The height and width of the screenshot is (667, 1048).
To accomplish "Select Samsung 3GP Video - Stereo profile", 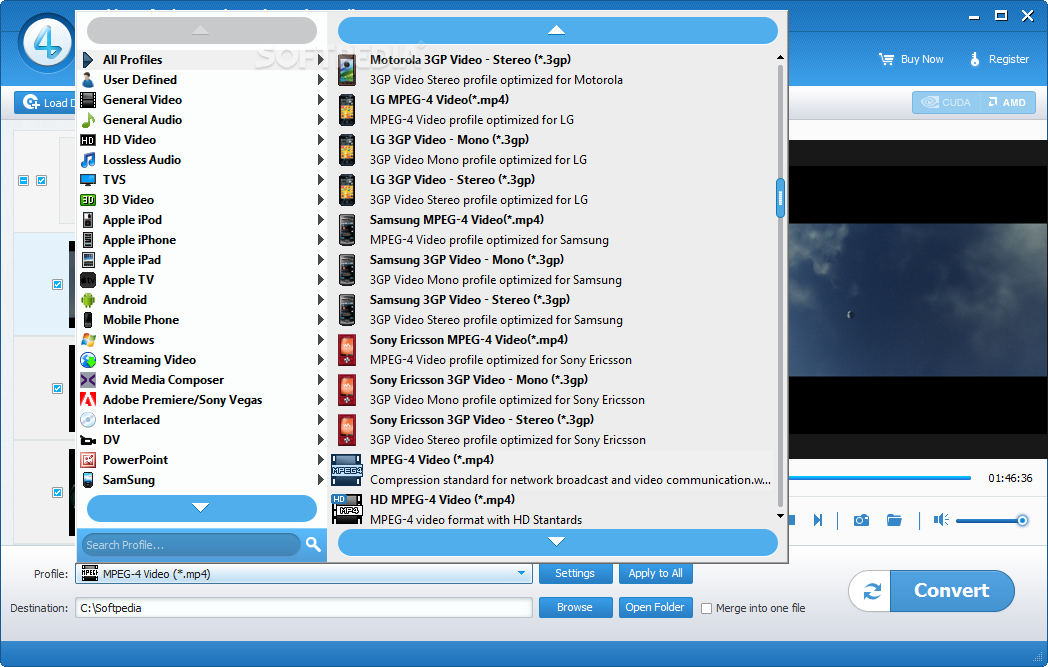I will (553, 310).
